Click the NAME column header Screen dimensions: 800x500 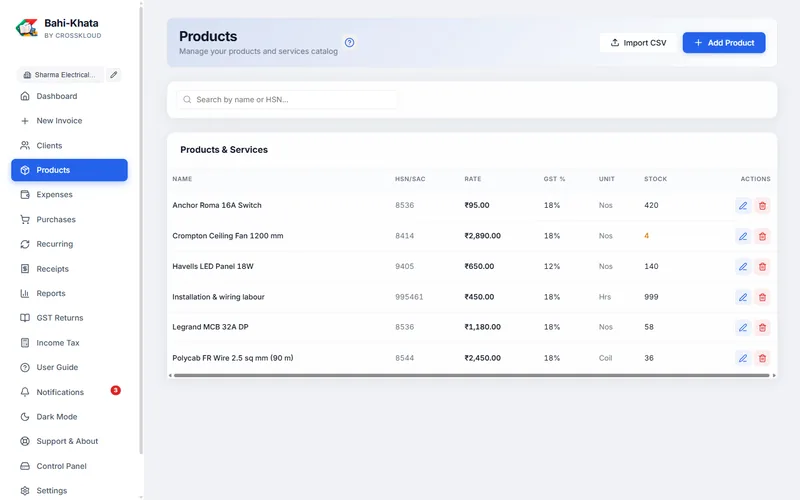tap(182, 179)
